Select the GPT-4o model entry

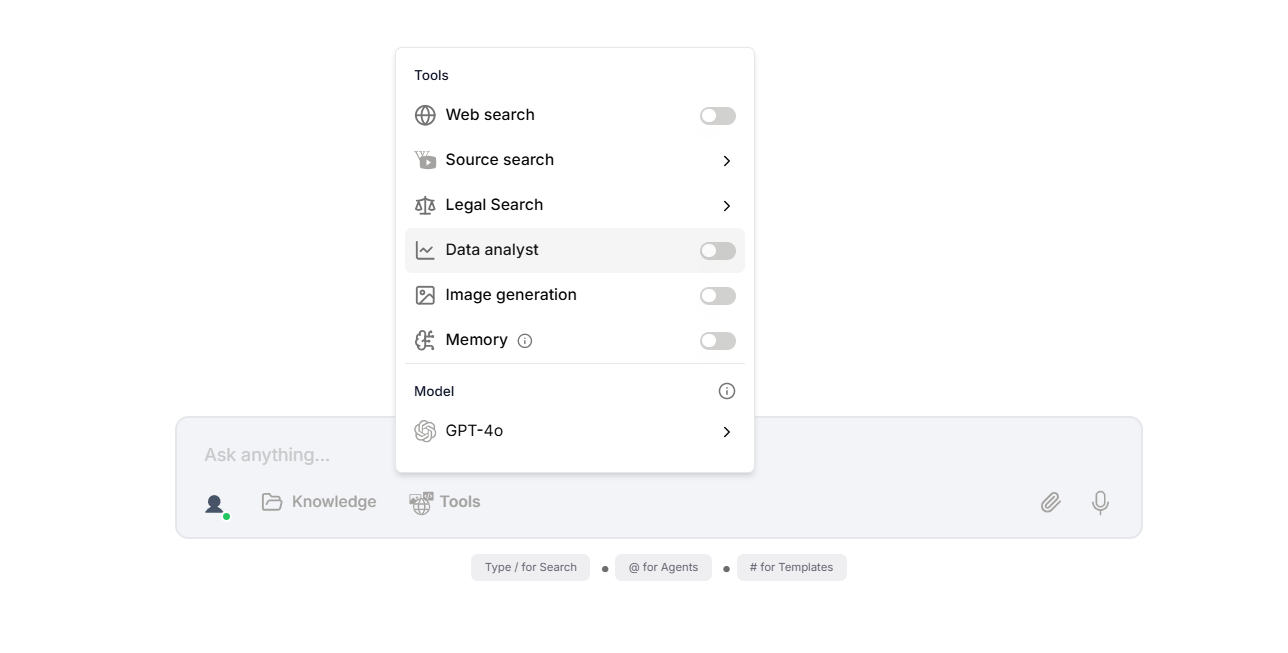[575, 431]
